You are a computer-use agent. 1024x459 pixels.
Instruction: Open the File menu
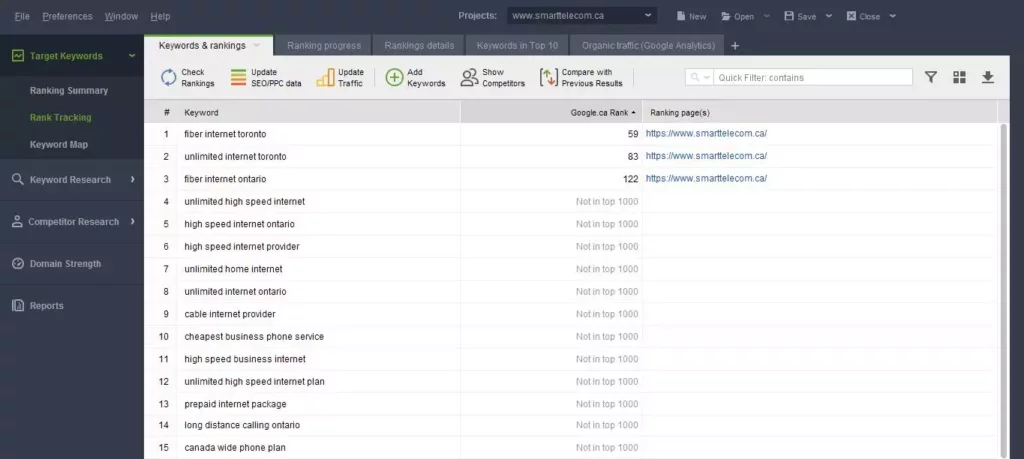(22, 16)
